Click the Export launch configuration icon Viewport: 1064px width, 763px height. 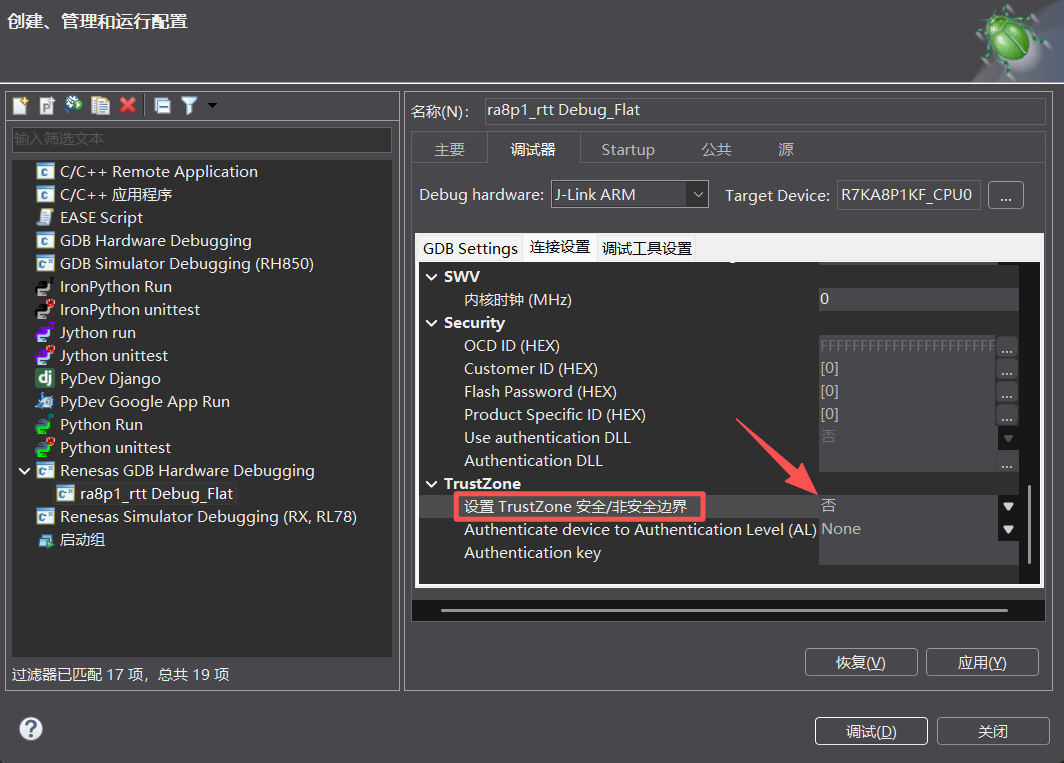click(73, 105)
